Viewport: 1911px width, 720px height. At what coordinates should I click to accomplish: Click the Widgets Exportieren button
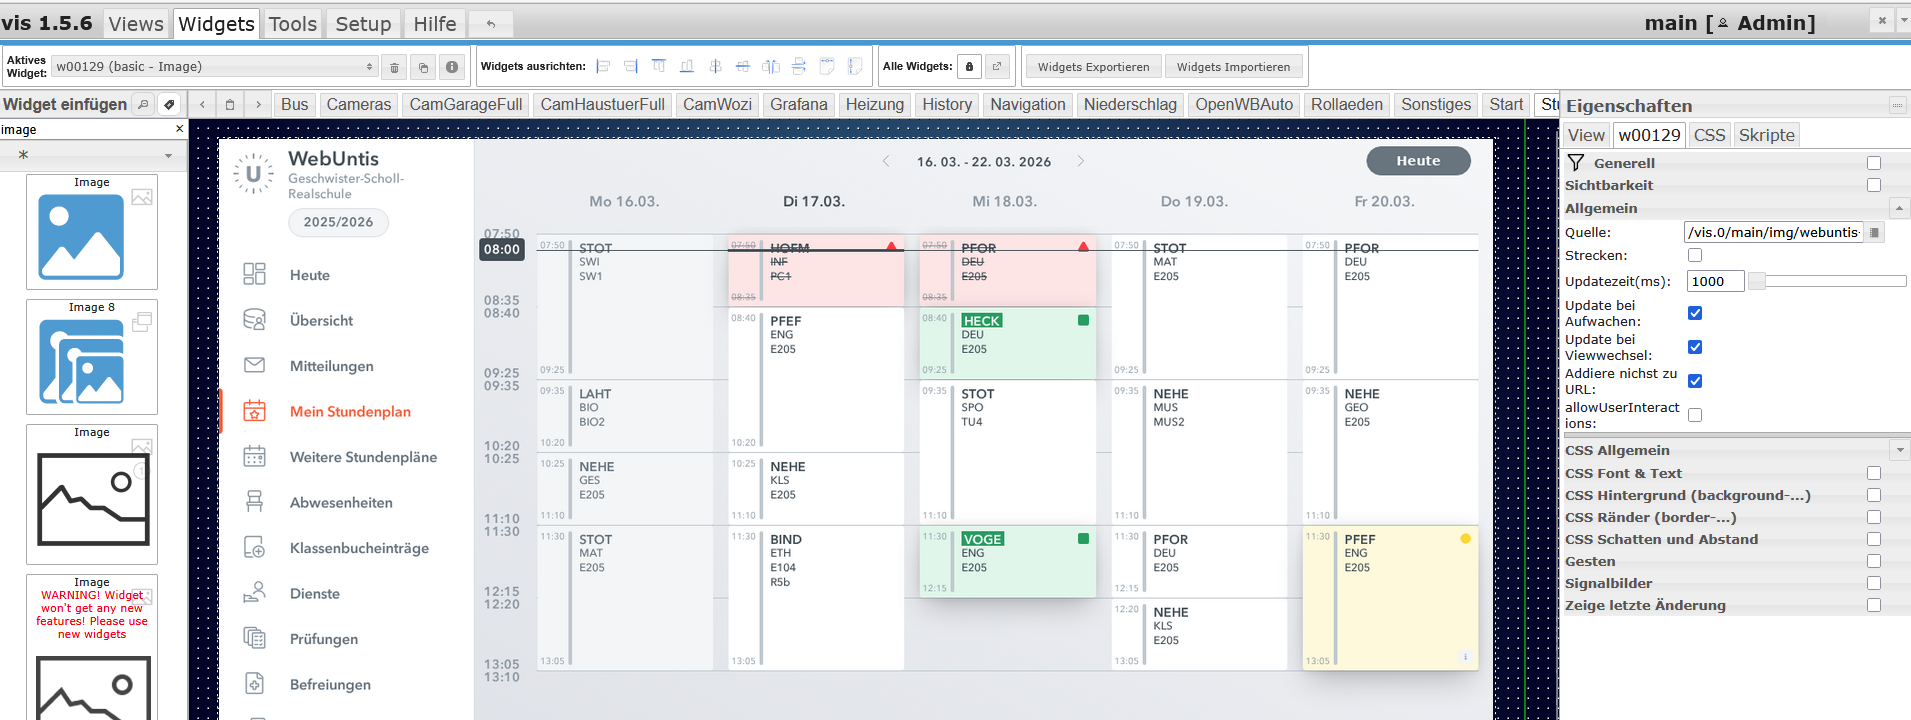(x=1094, y=67)
